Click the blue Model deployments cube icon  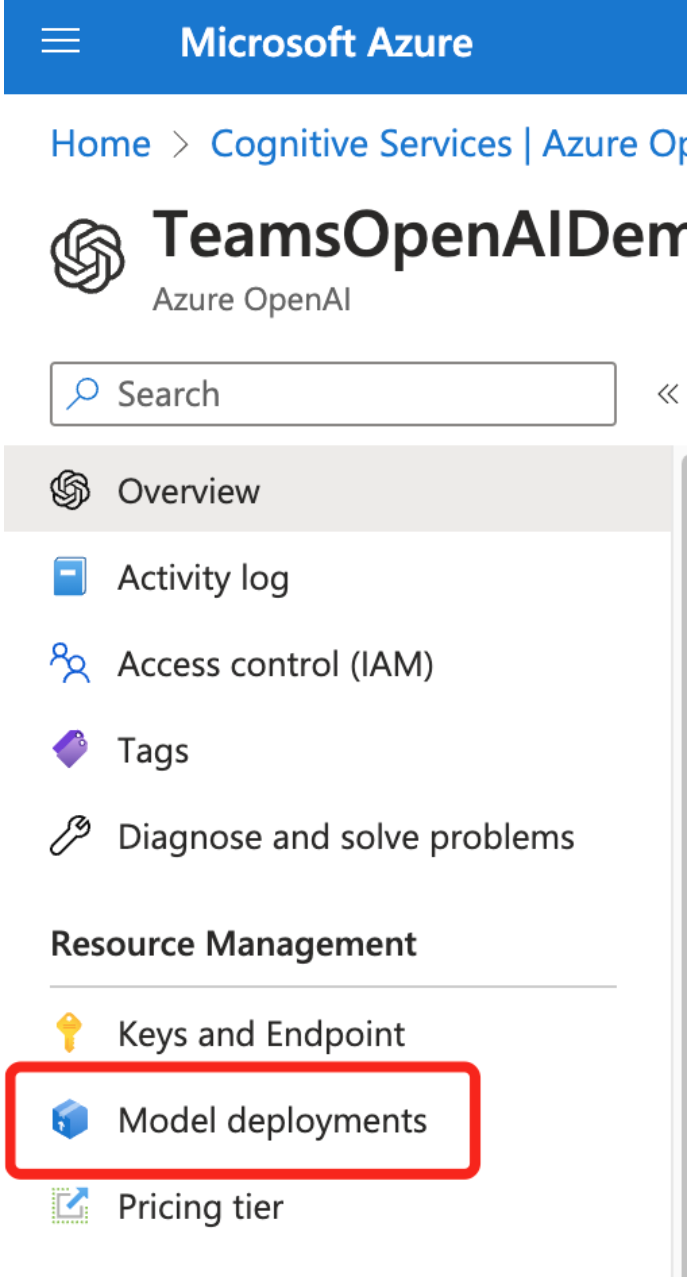click(x=70, y=1121)
